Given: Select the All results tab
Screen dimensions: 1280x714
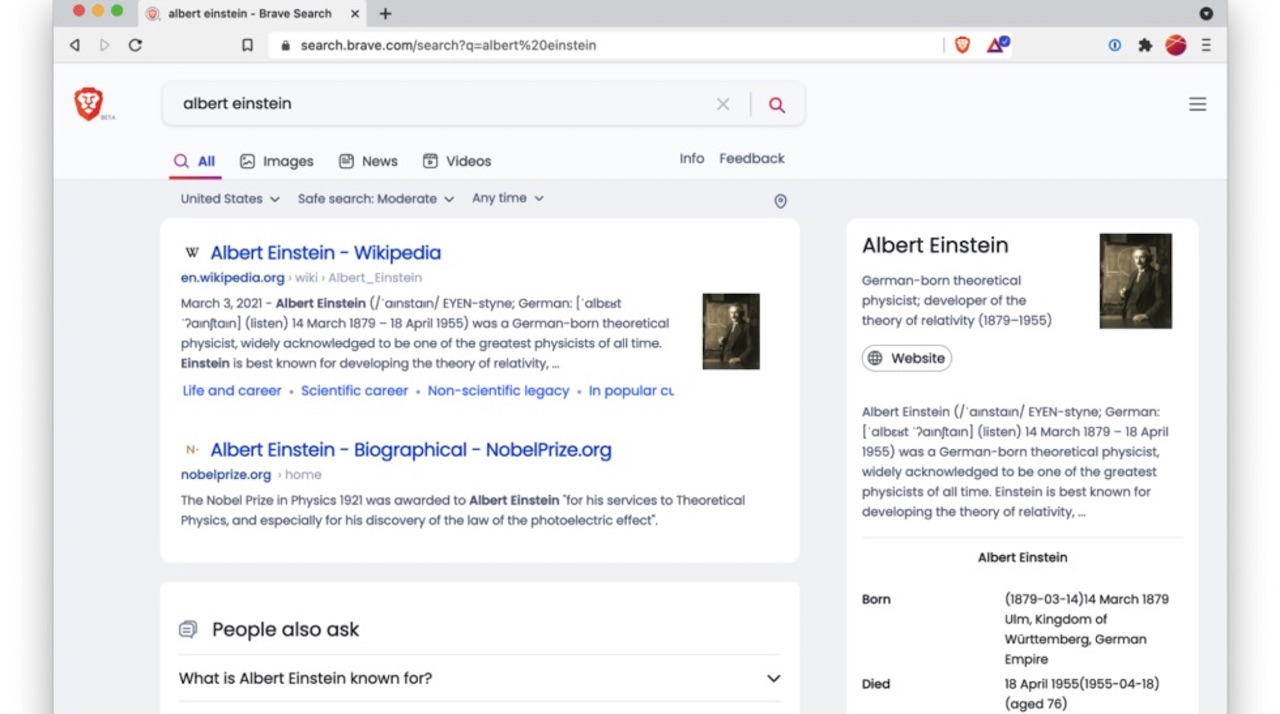Looking at the screenshot, I should [x=195, y=161].
